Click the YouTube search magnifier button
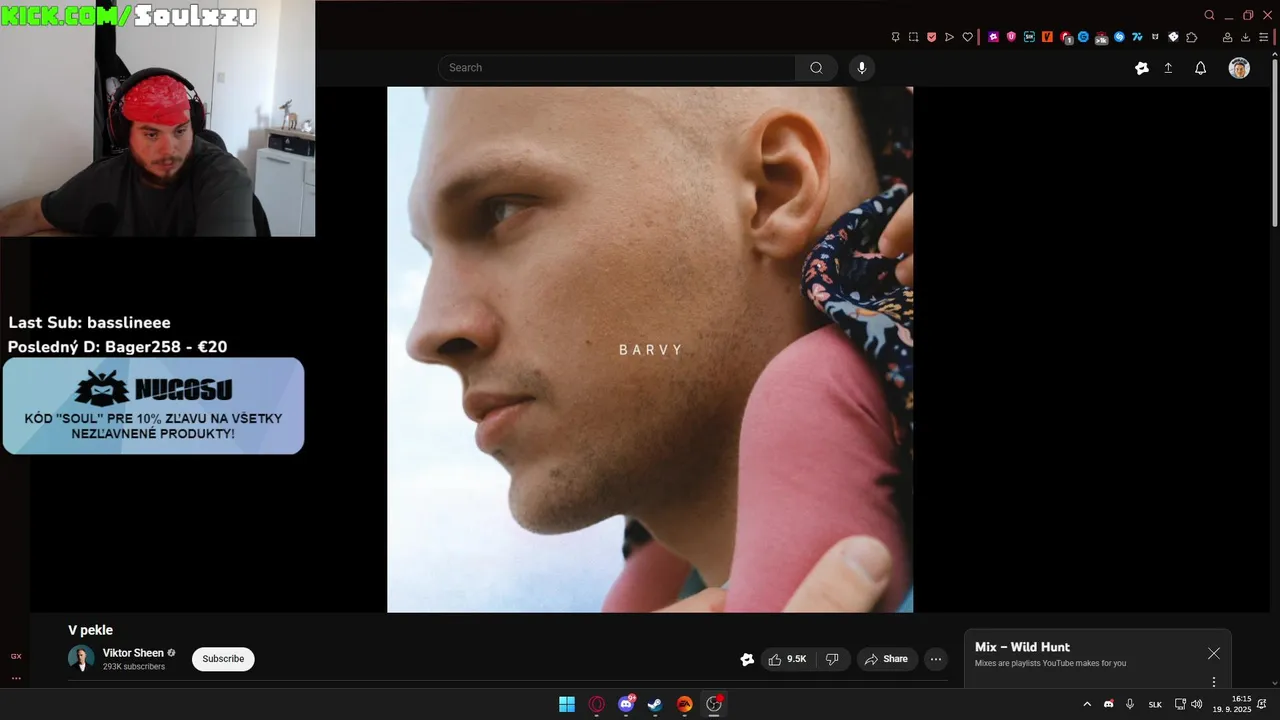 click(816, 68)
